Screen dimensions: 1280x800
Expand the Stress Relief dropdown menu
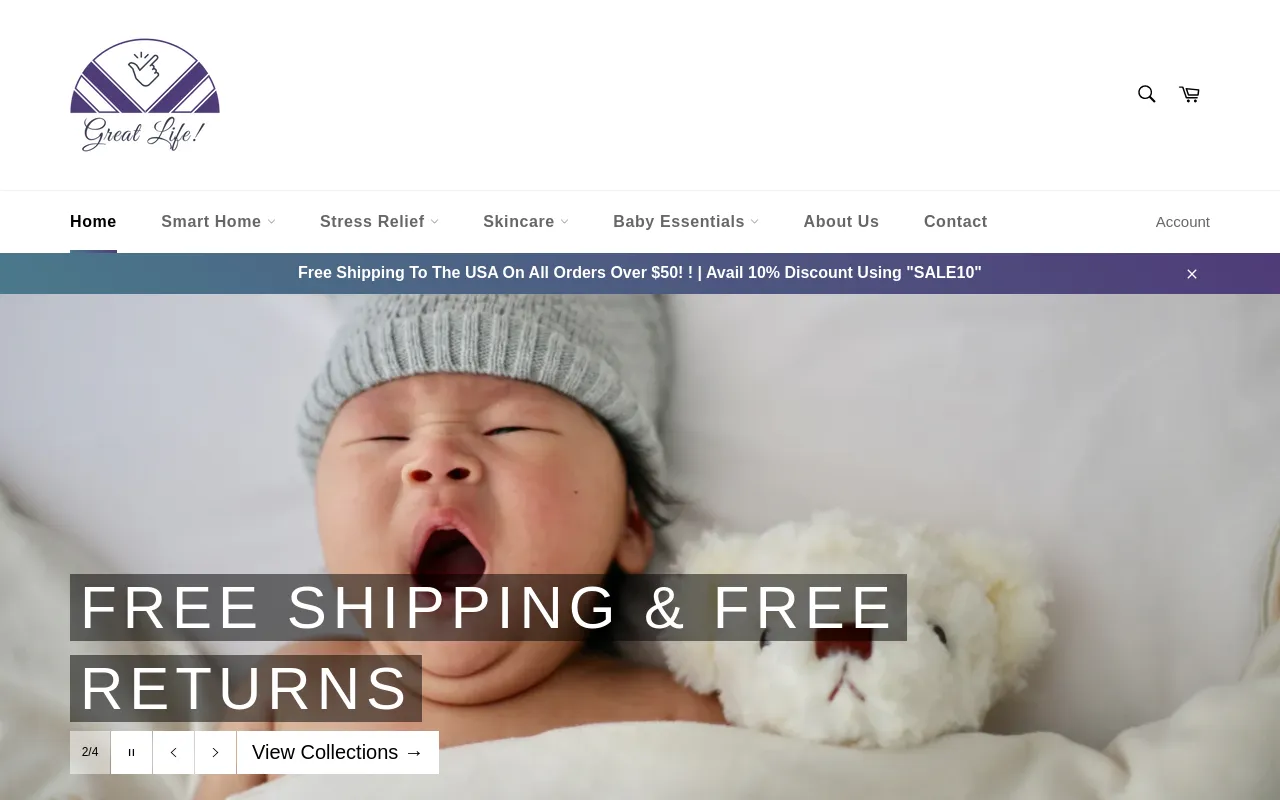pos(379,222)
